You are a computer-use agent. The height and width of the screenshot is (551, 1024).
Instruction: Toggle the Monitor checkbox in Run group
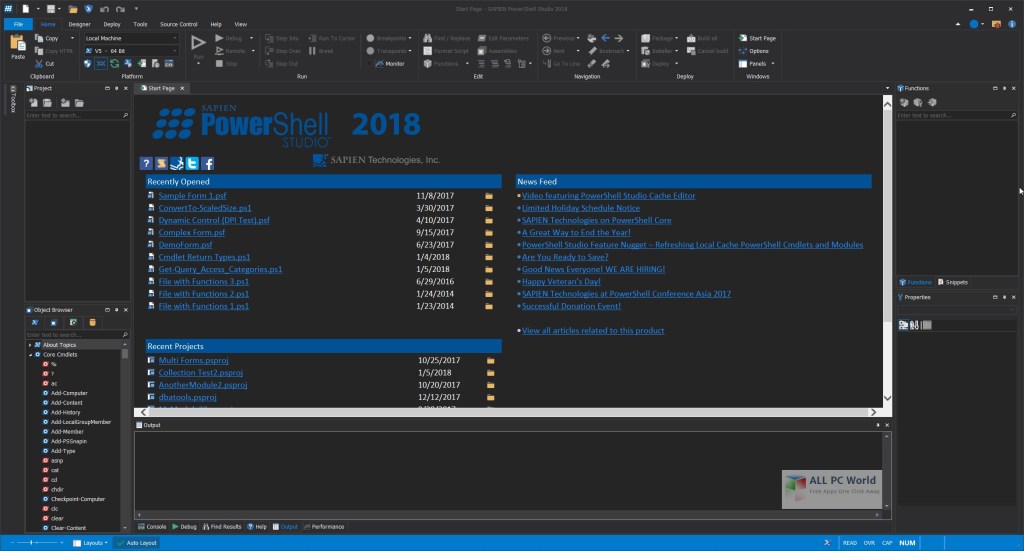(370, 64)
